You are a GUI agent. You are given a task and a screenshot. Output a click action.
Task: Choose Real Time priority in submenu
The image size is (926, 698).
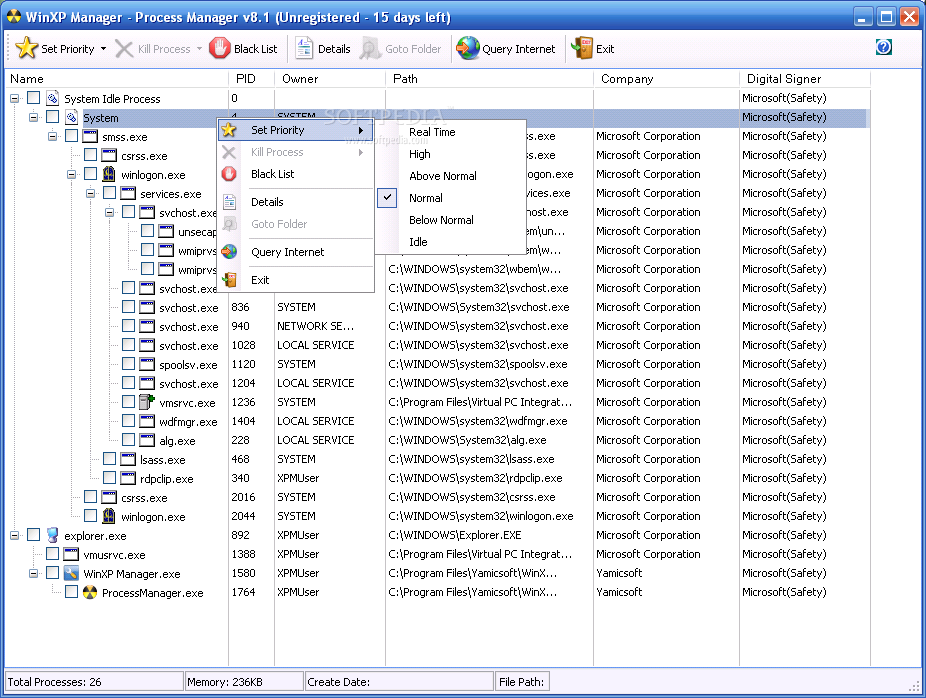432,132
